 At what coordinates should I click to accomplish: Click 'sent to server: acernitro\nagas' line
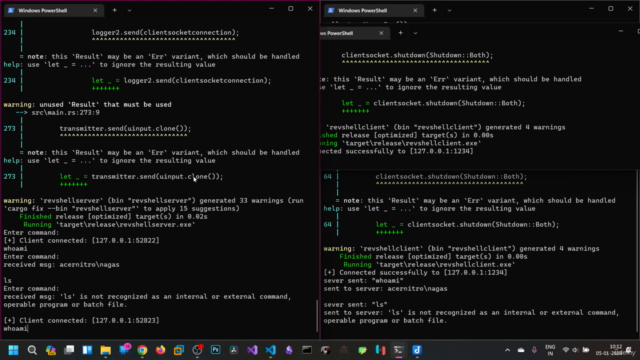click(385, 289)
